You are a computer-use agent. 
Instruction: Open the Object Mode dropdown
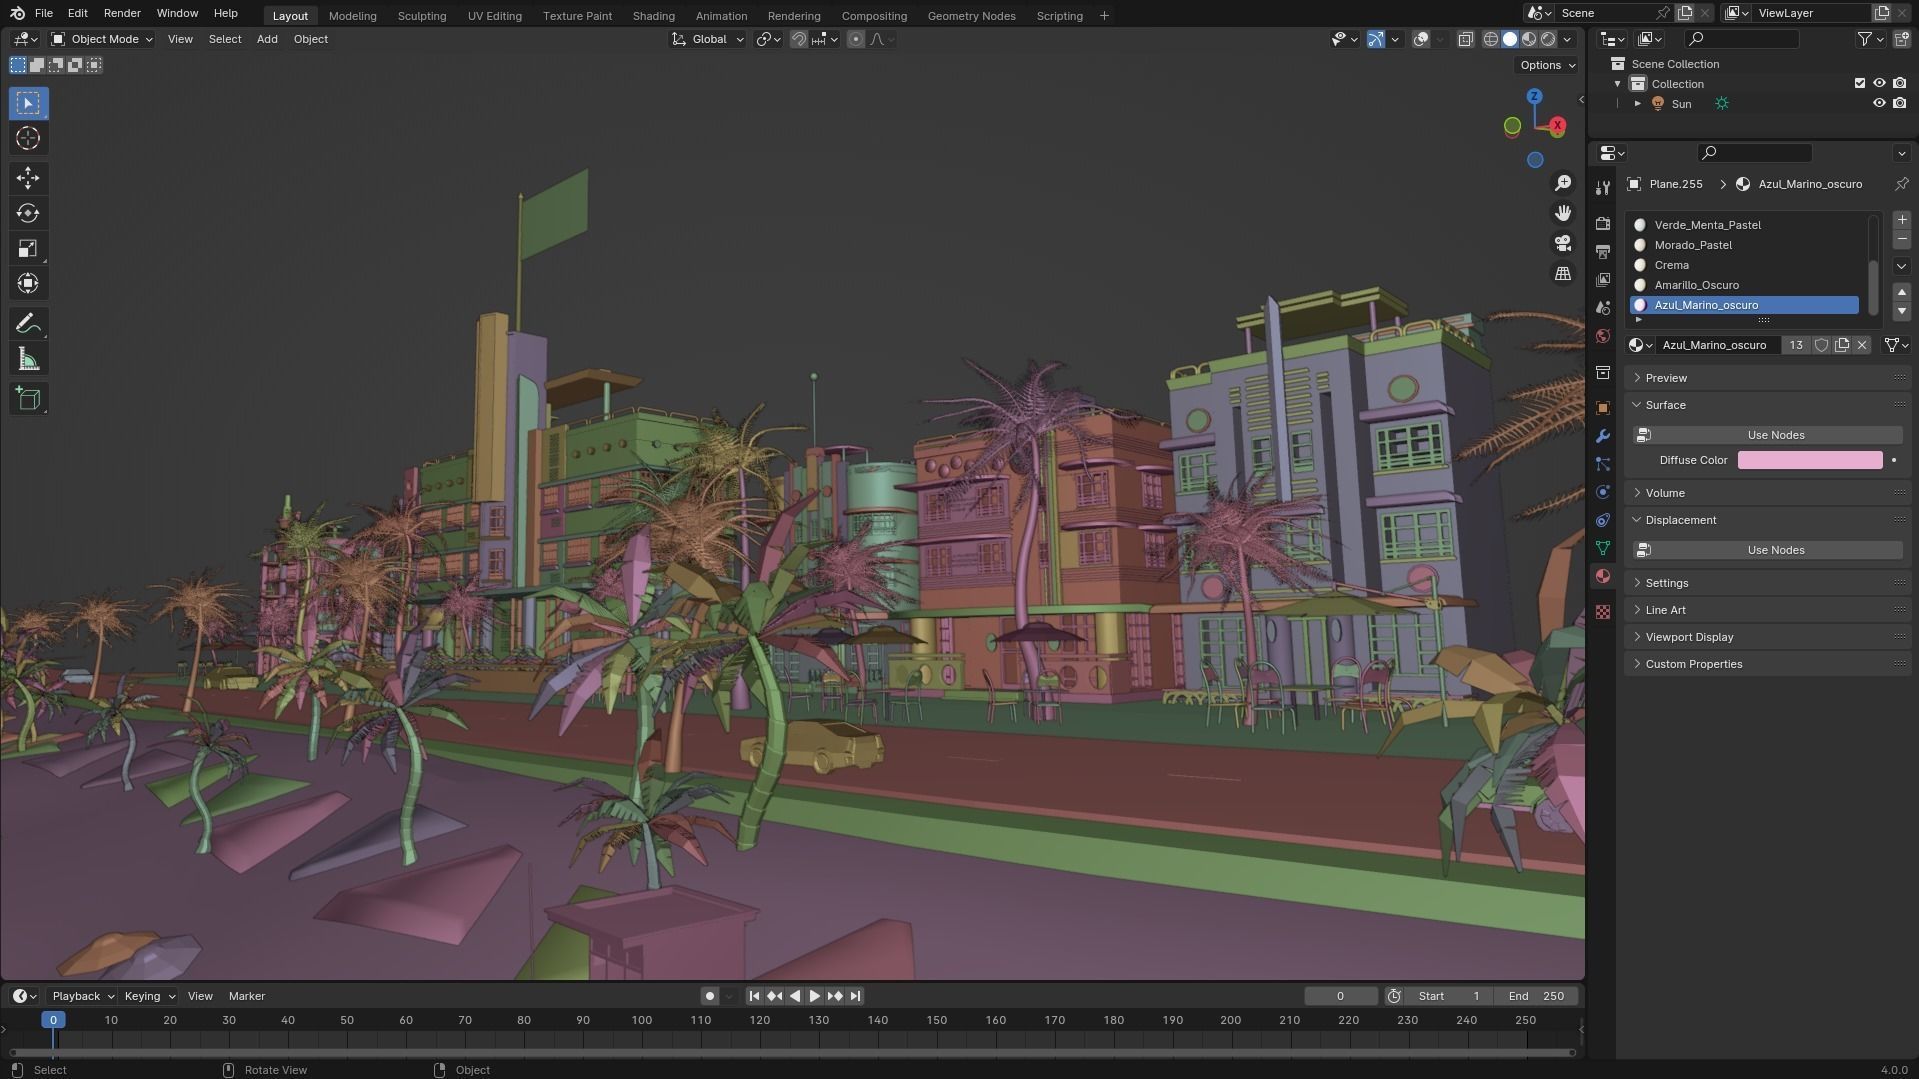102,39
